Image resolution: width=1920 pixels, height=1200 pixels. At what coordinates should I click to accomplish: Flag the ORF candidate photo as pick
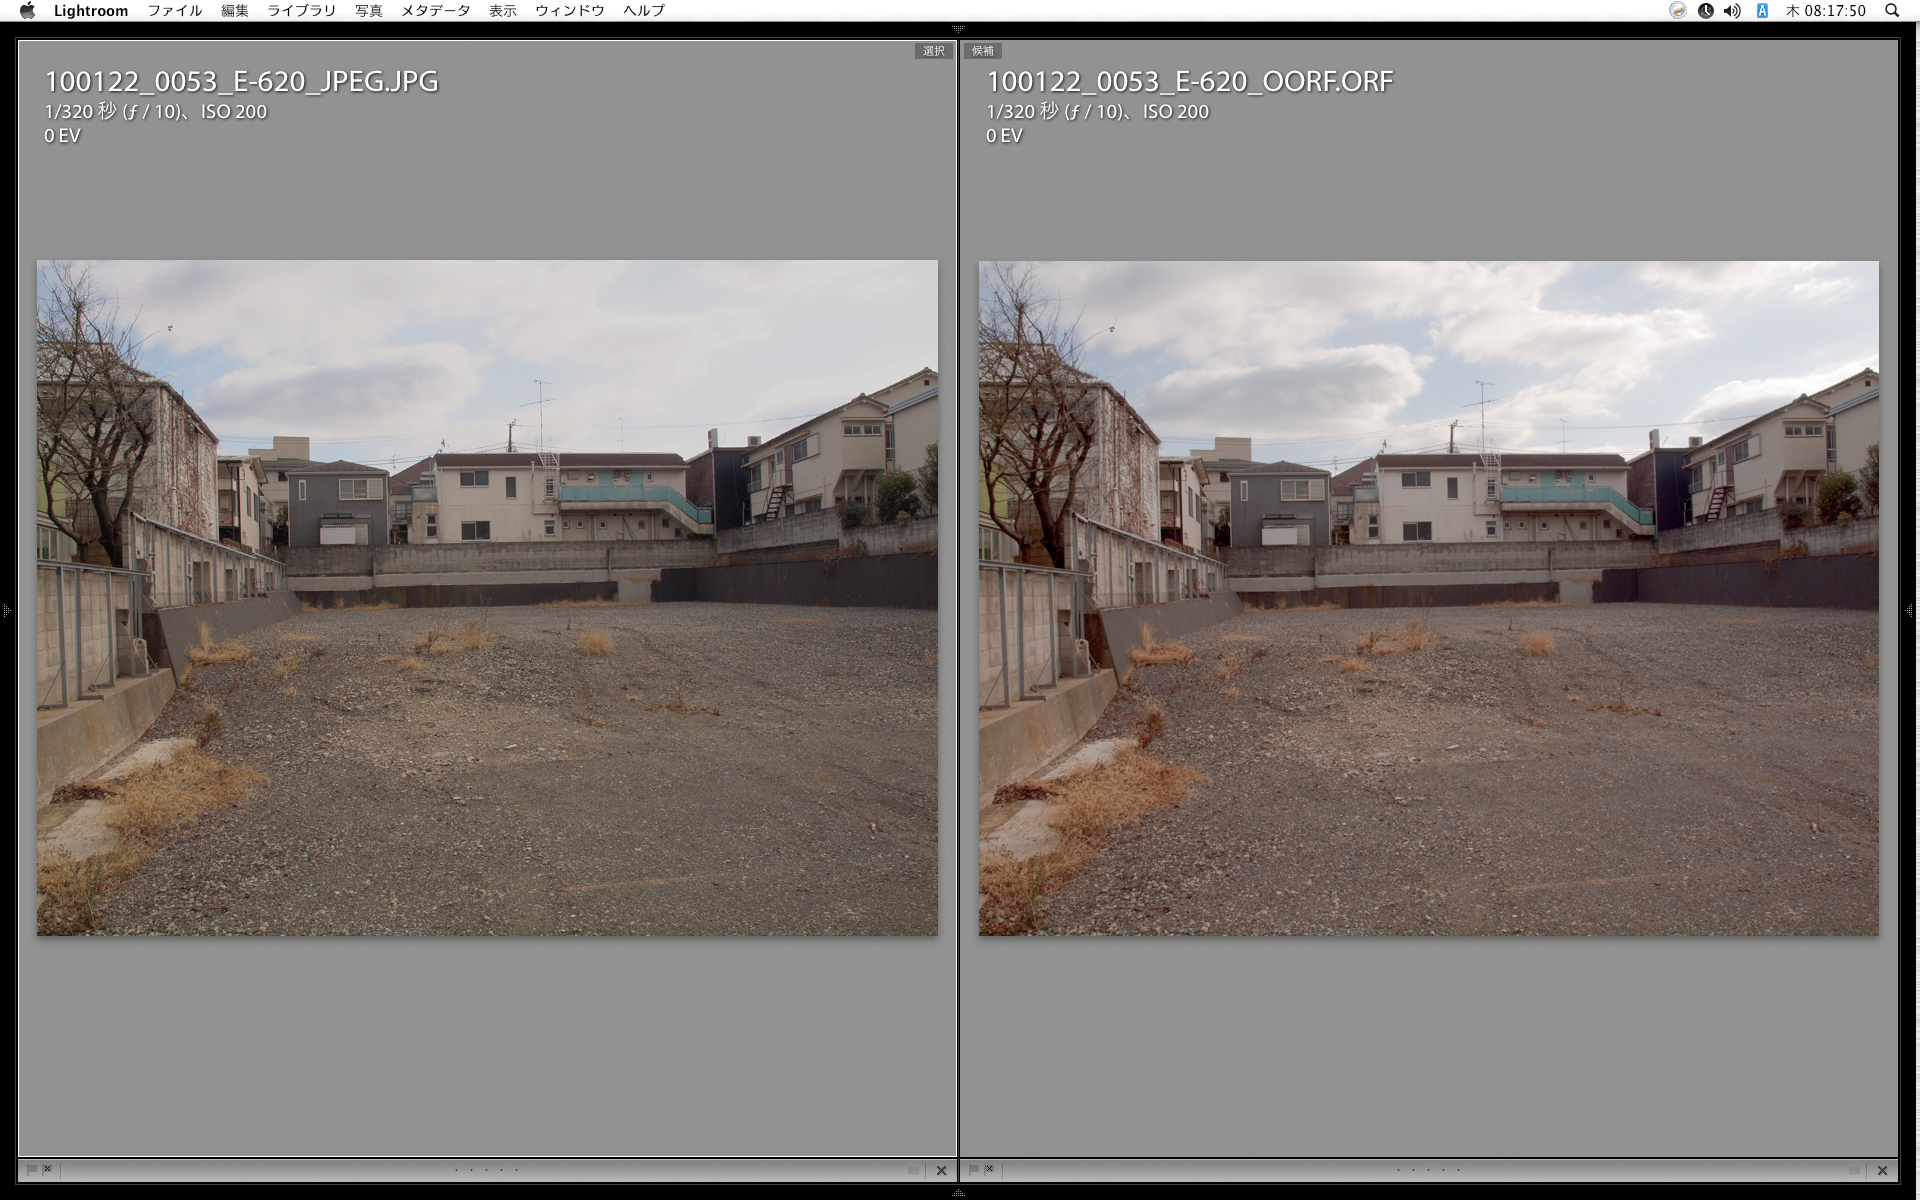tap(974, 1169)
